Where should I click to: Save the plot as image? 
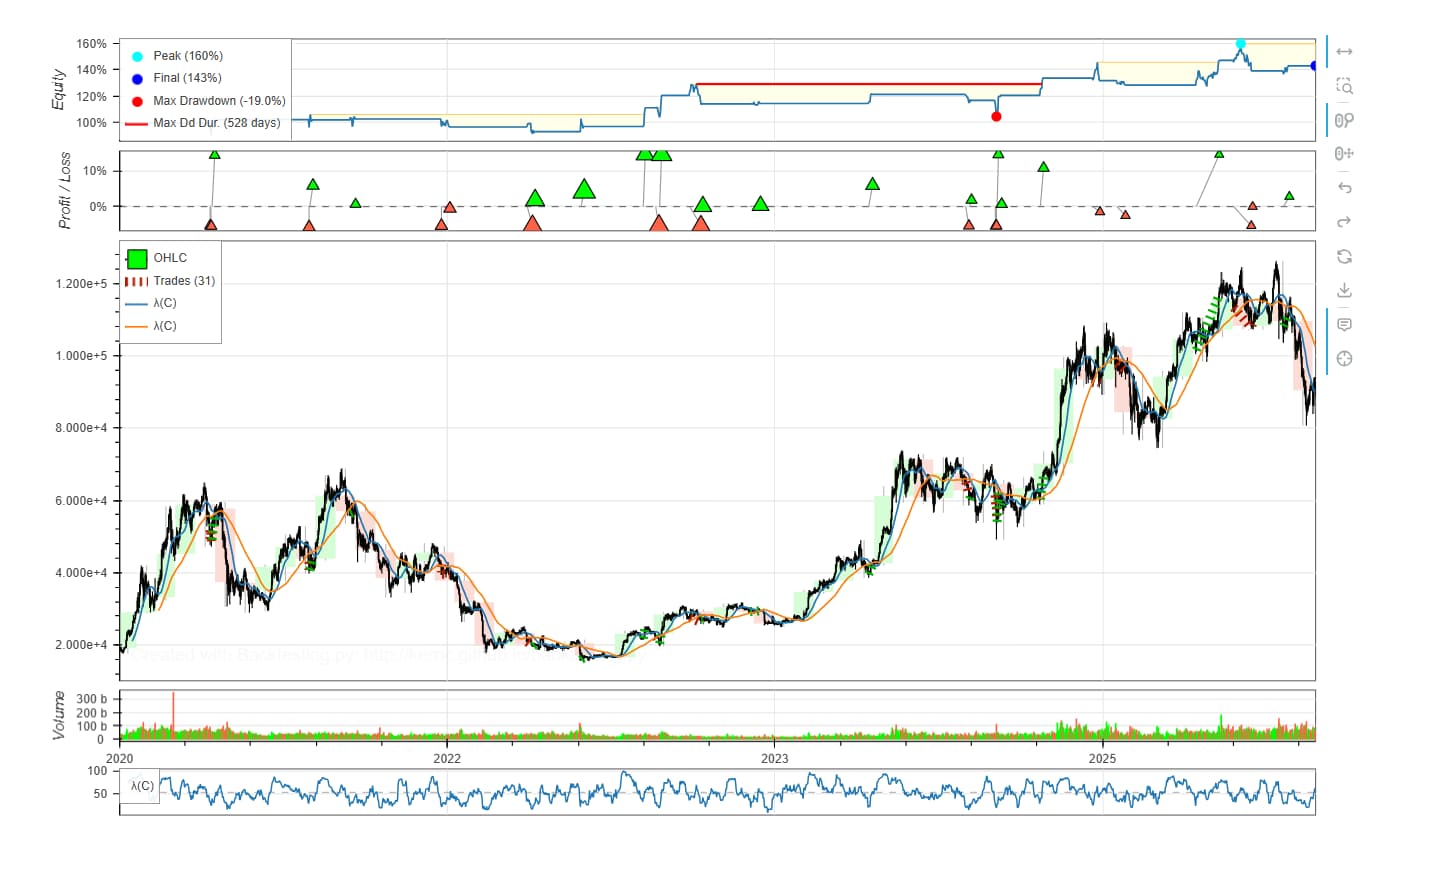point(1344,290)
